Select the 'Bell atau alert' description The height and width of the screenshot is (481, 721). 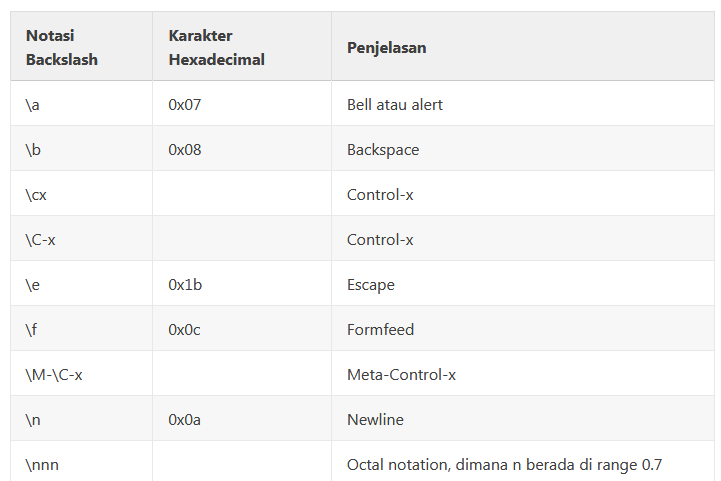tap(395, 104)
